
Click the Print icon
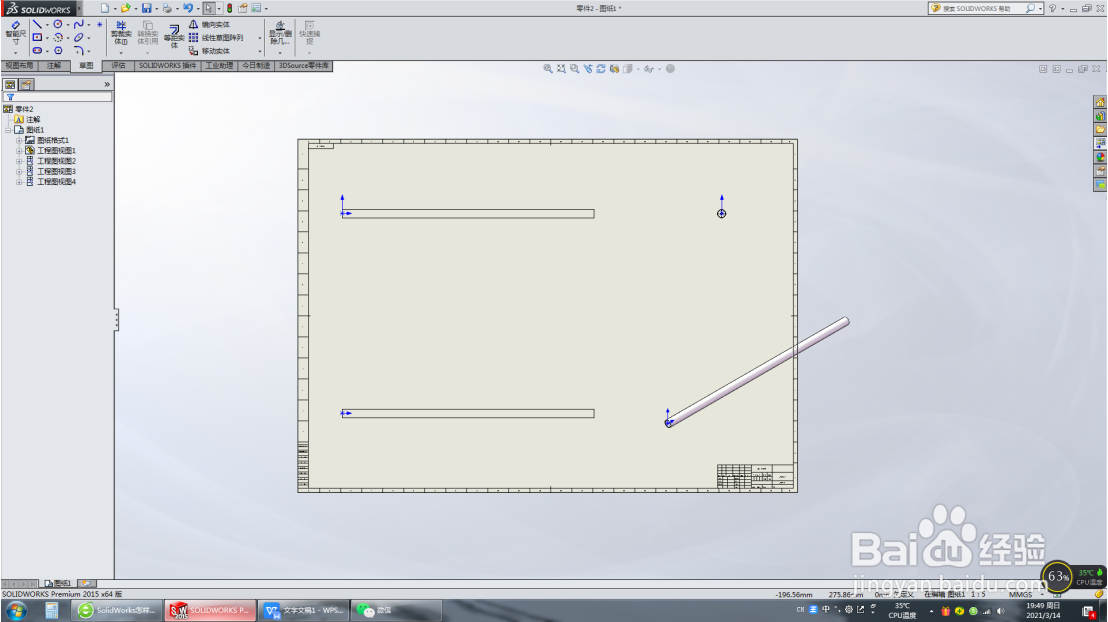pyautogui.click(x=167, y=8)
